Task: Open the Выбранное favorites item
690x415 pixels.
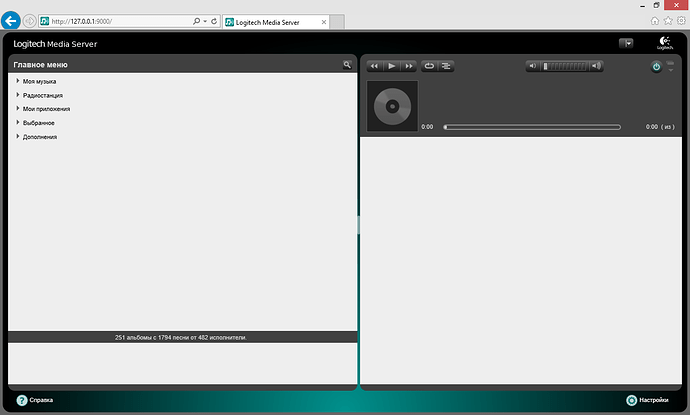Action: click(41, 122)
